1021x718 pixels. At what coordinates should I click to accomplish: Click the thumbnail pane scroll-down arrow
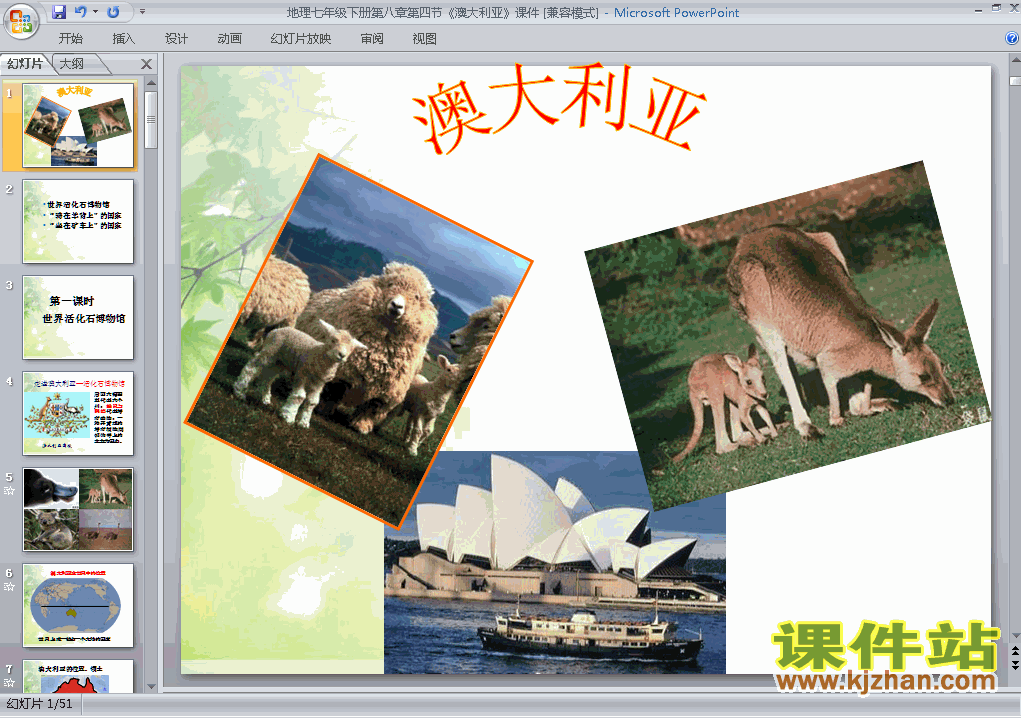click(151, 686)
